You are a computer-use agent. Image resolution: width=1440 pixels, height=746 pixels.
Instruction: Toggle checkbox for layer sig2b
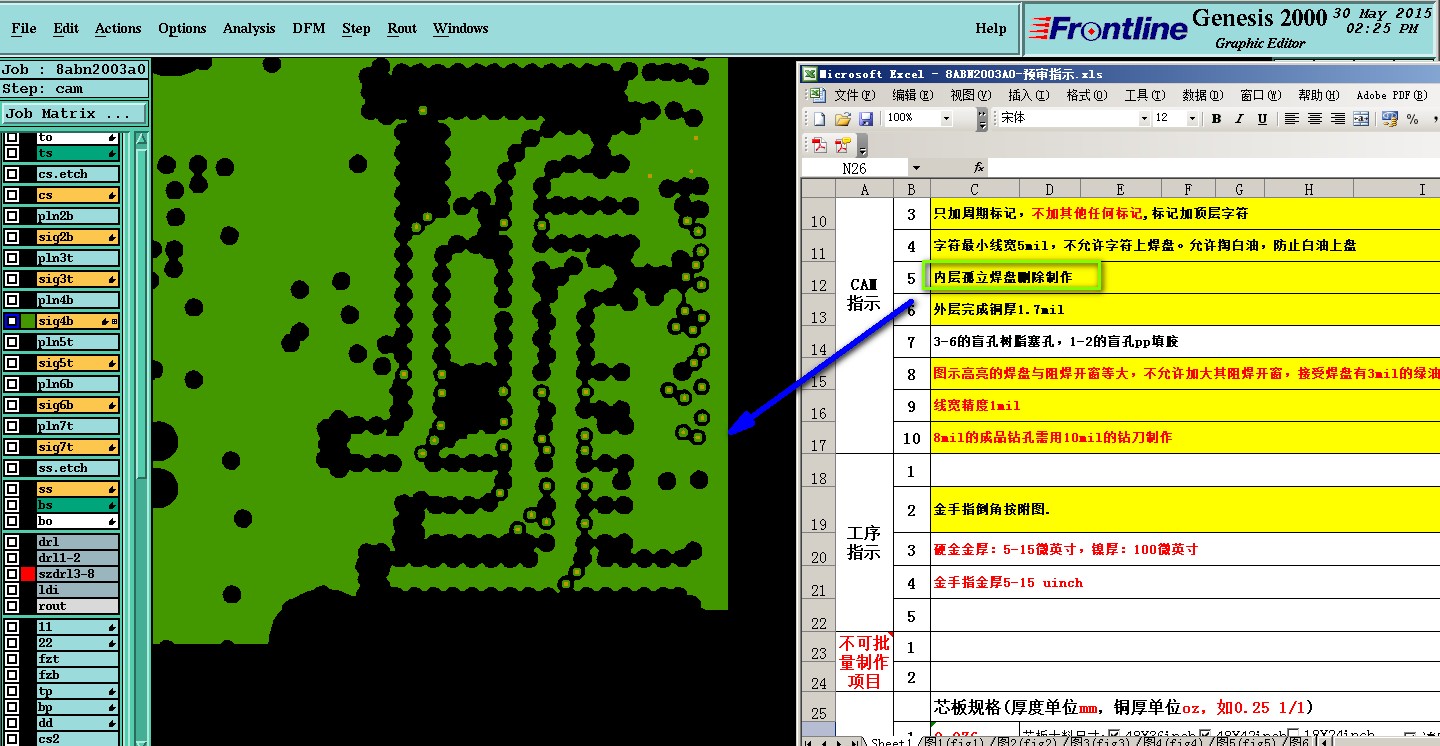point(12,237)
